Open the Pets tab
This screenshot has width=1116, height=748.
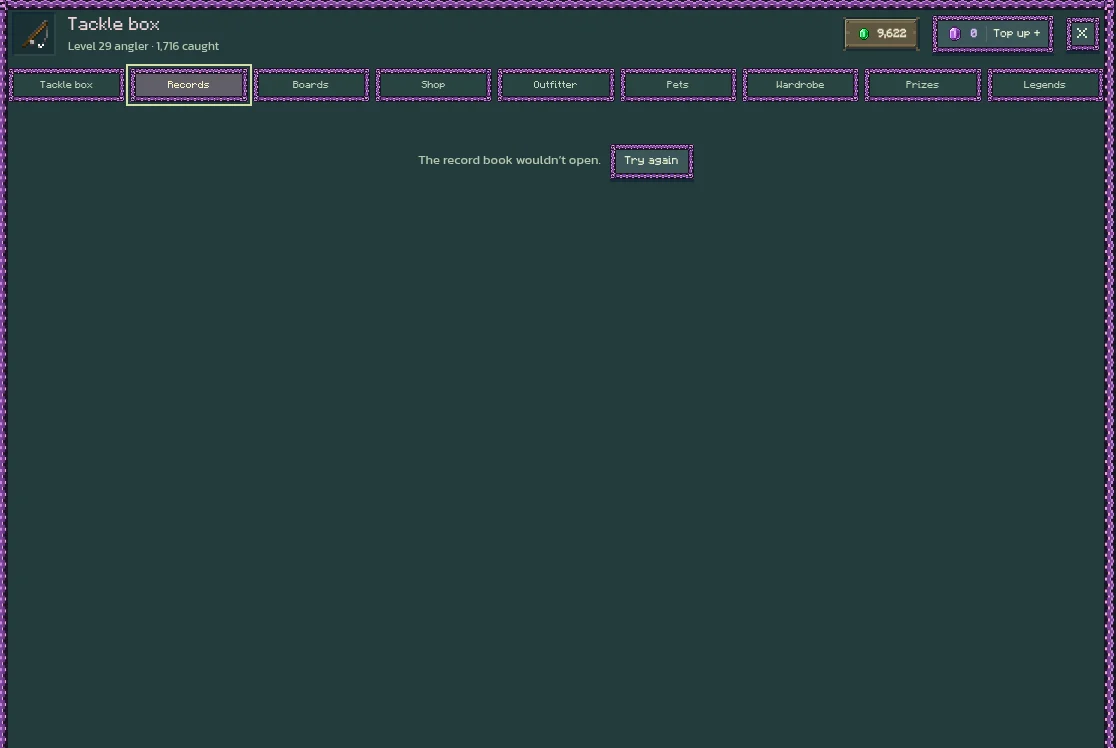pyautogui.click(x=678, y=85)
